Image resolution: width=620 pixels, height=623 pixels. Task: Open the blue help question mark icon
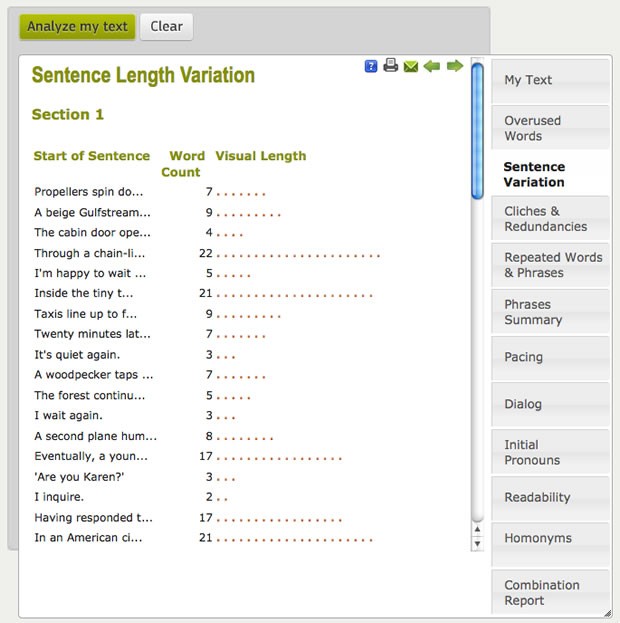click(371, 66)
